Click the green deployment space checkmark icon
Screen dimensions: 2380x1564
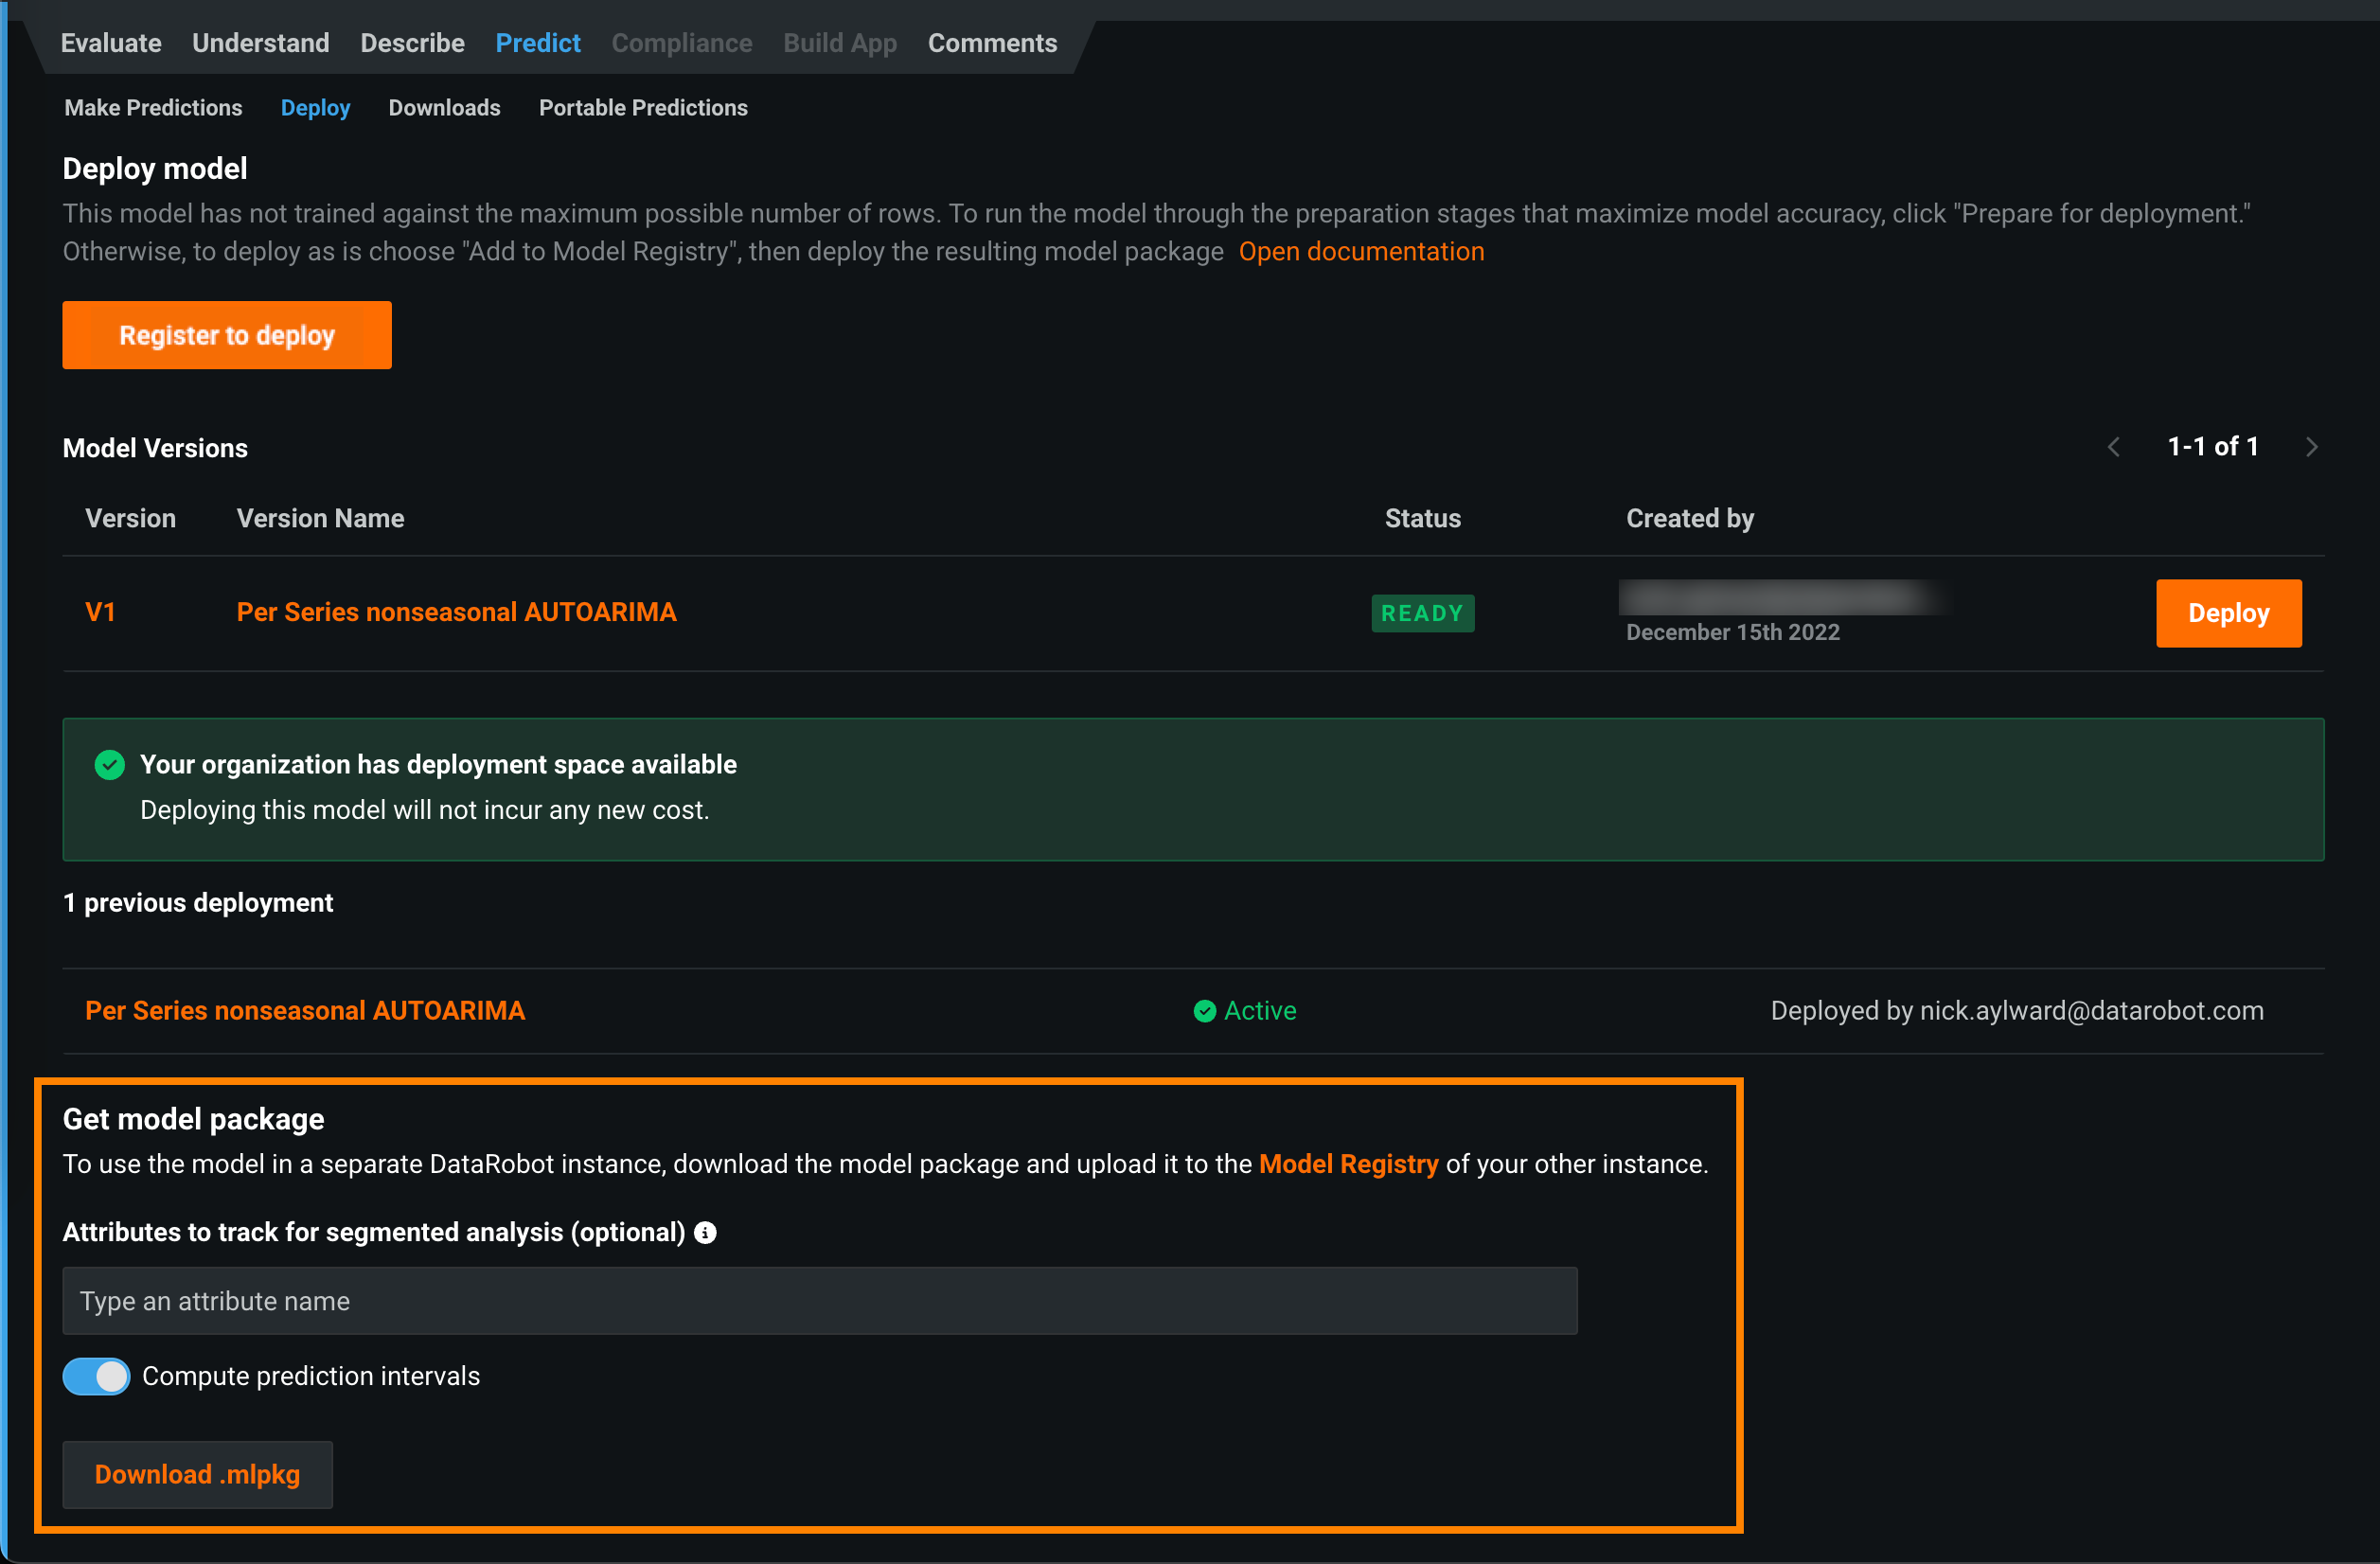tap(110, 765)
